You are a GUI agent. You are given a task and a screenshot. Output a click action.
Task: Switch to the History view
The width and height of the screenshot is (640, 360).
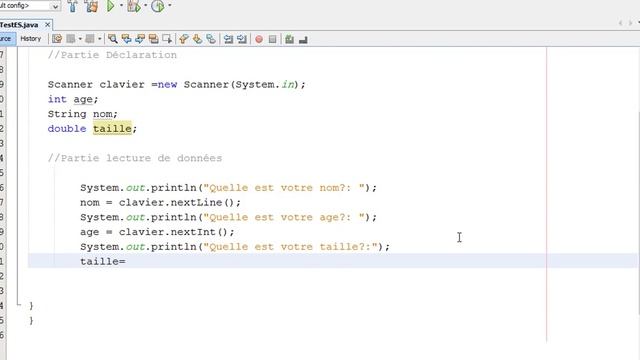pos(31,39)
